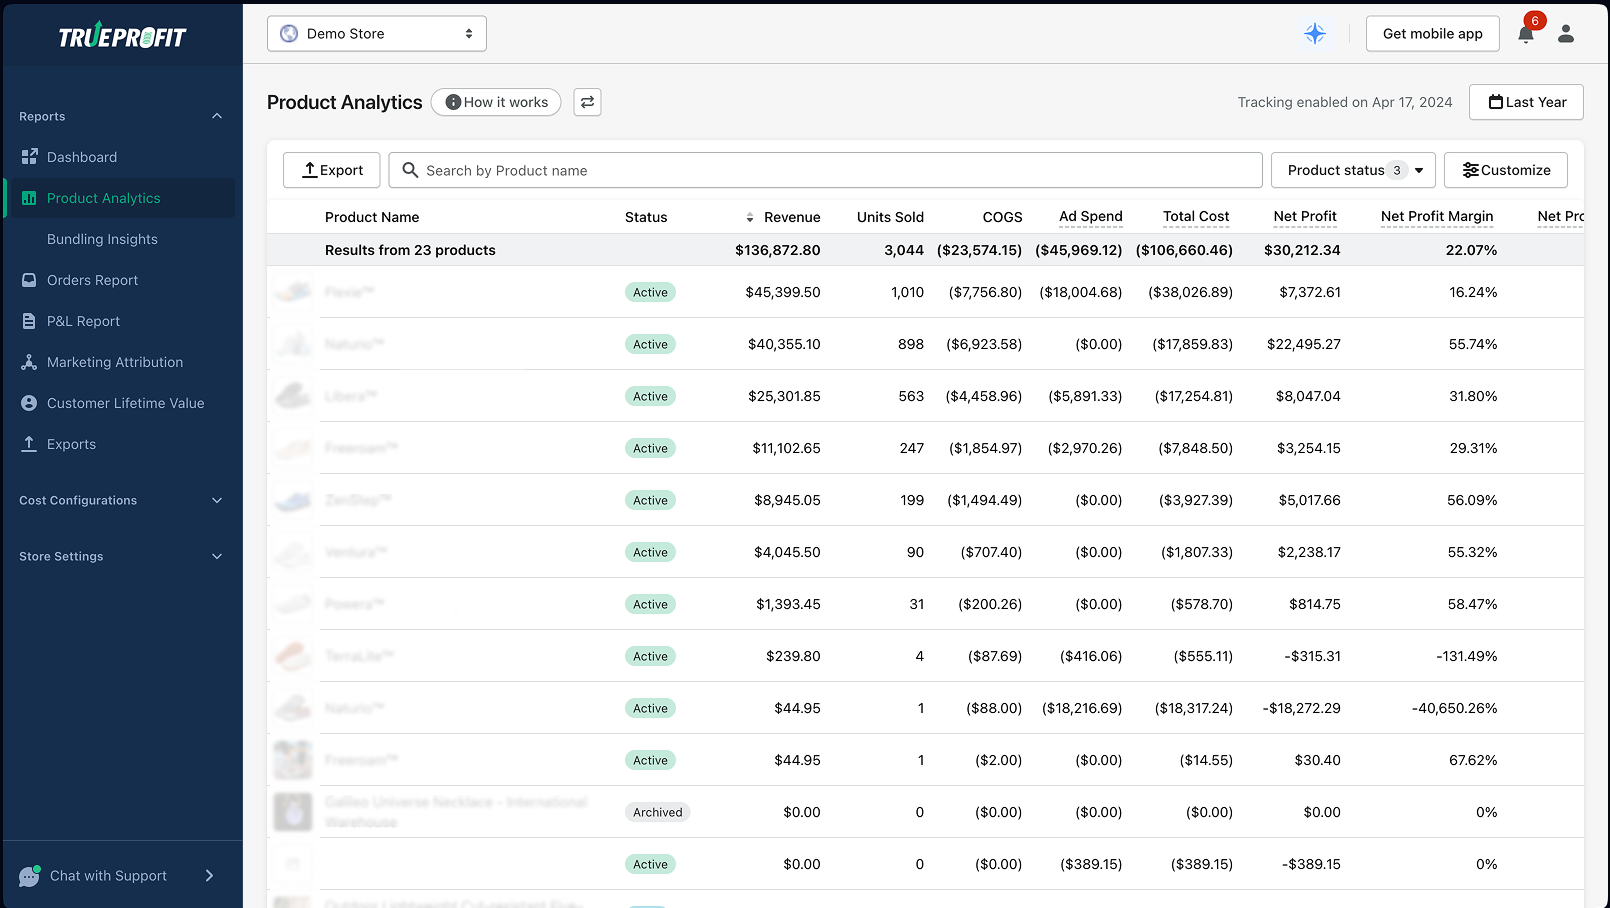Click the user profile icon

click(1565, 33)
